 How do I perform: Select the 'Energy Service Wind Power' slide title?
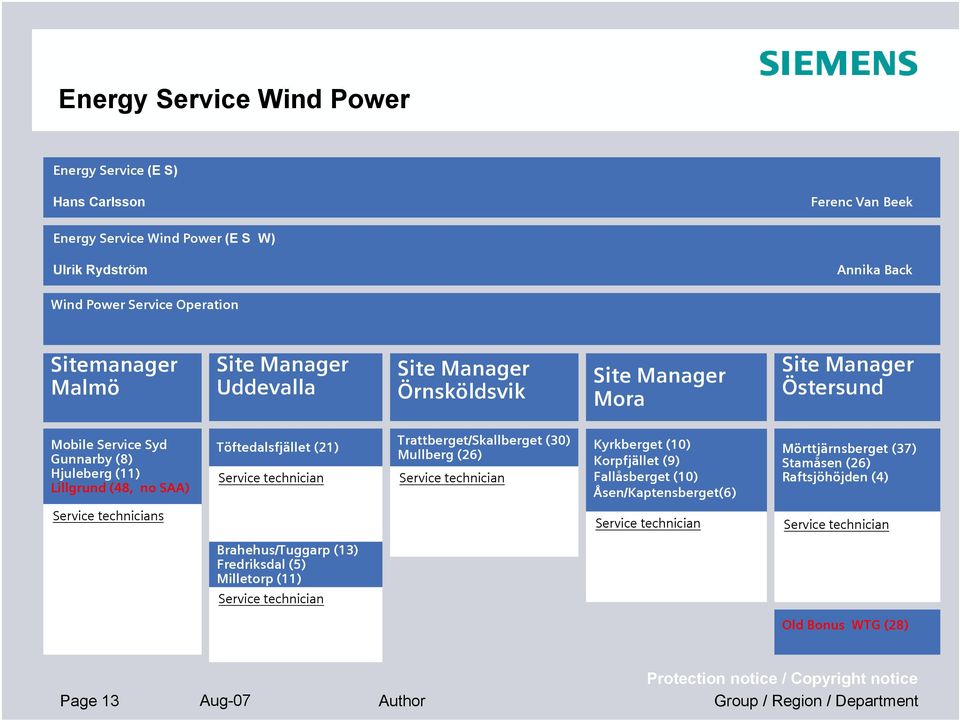(x=234, y=99)
